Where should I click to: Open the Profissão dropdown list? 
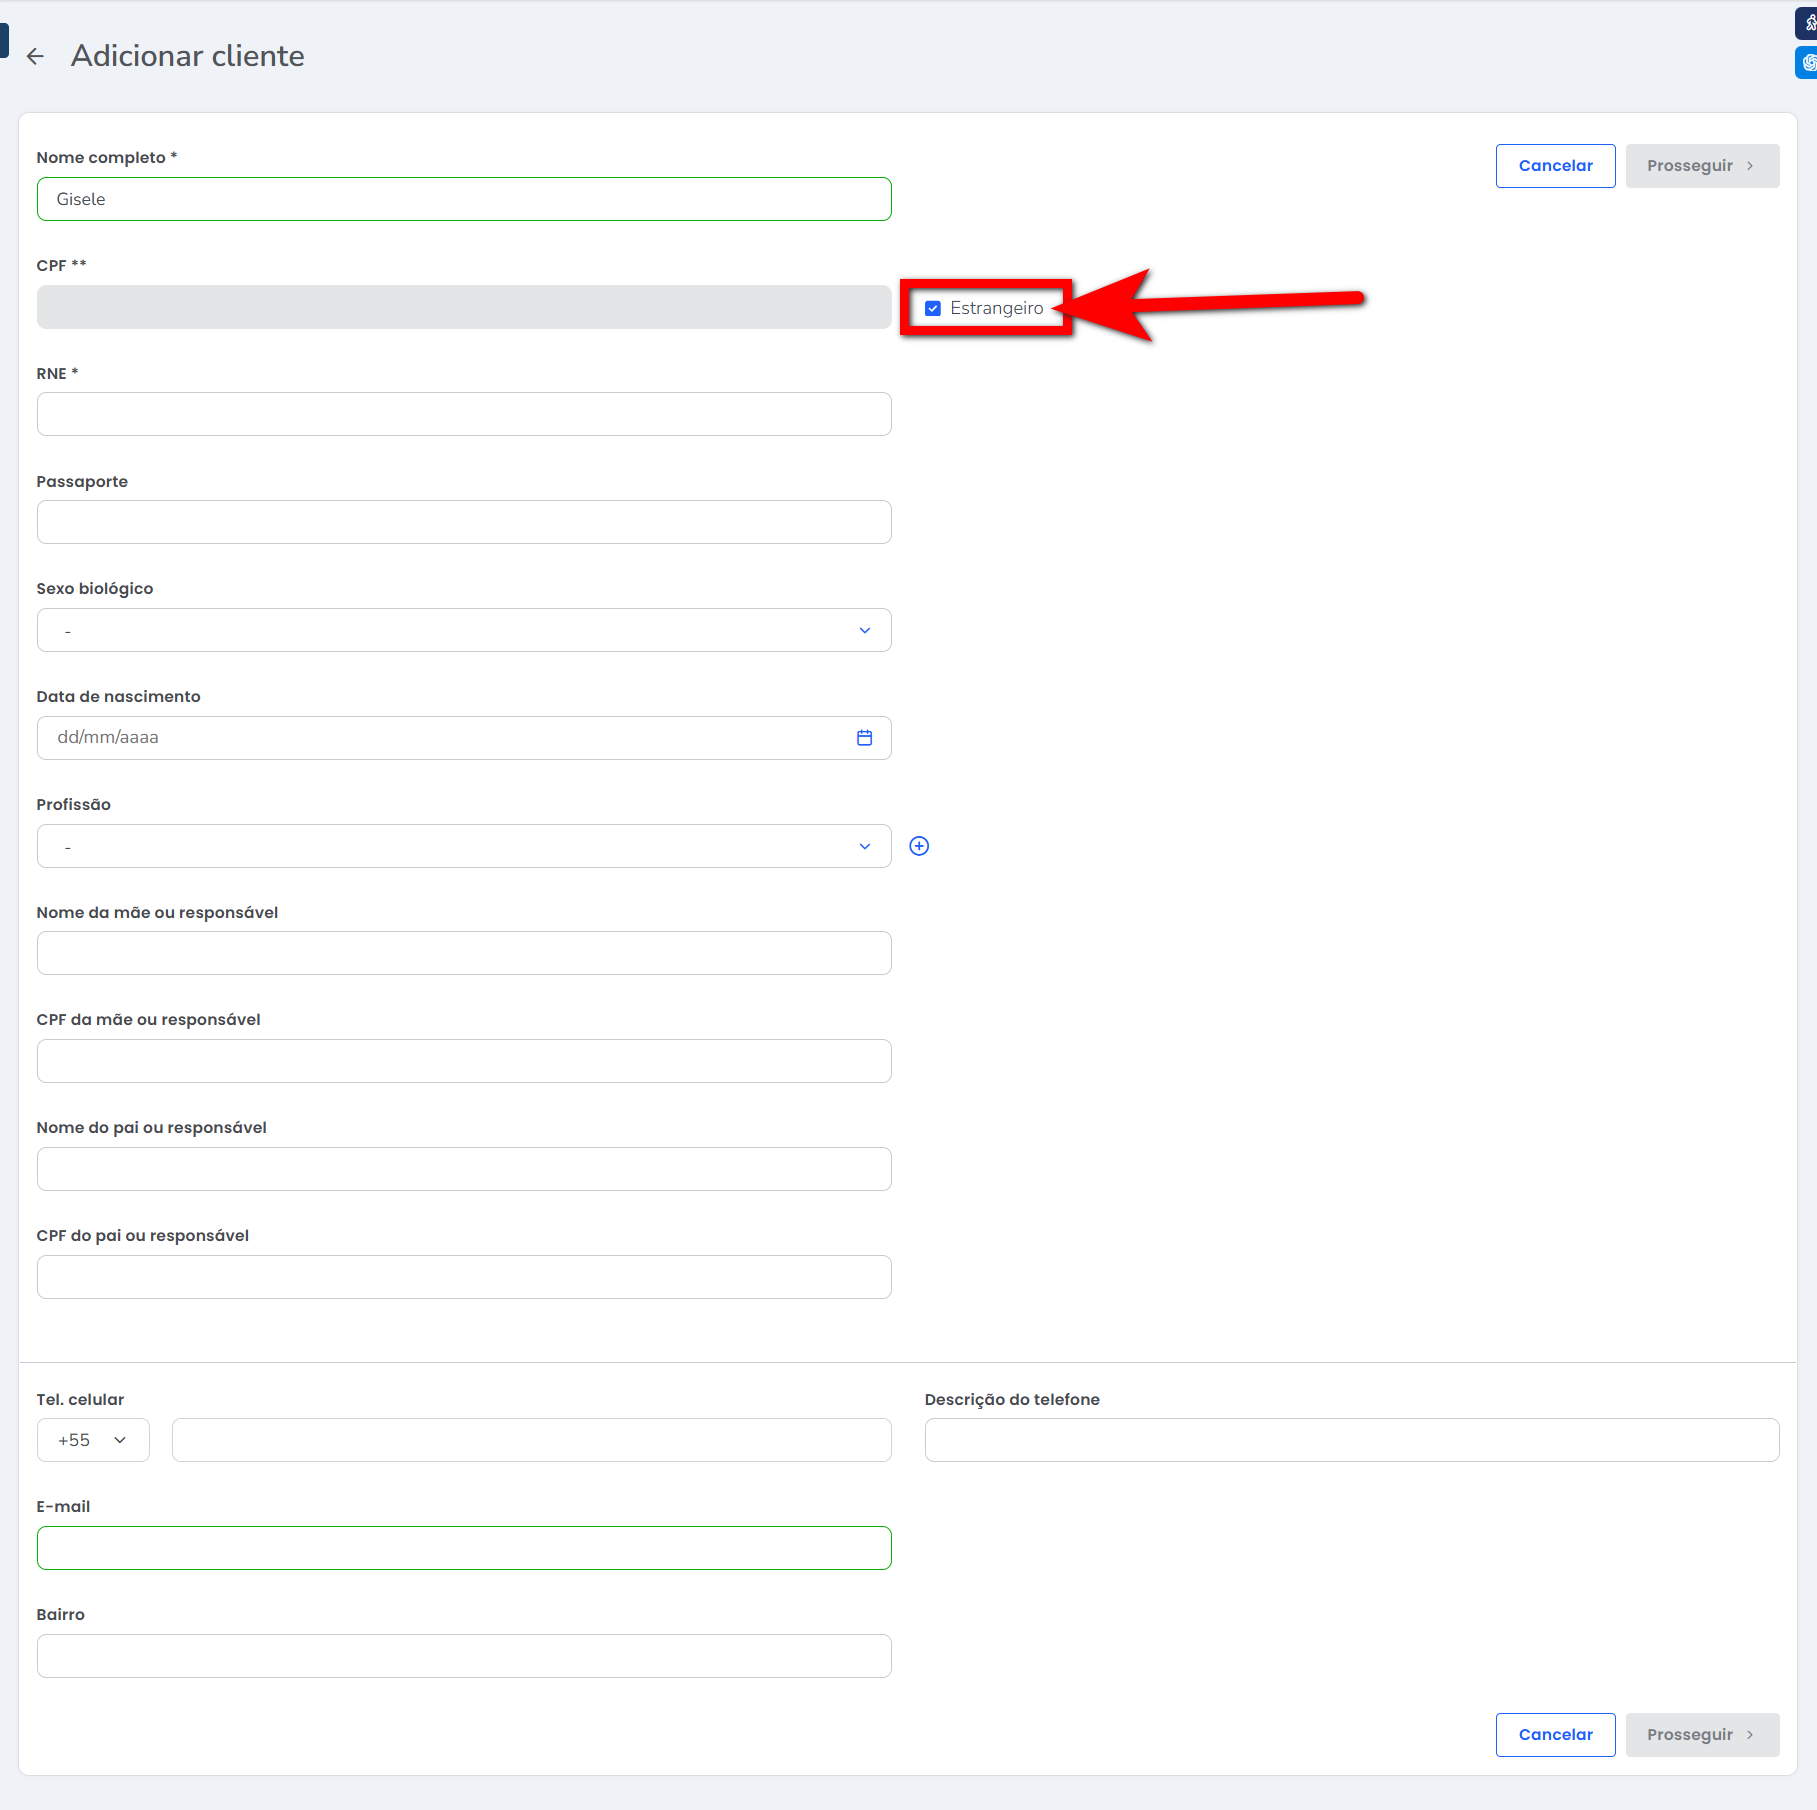[x=464, y=846]
